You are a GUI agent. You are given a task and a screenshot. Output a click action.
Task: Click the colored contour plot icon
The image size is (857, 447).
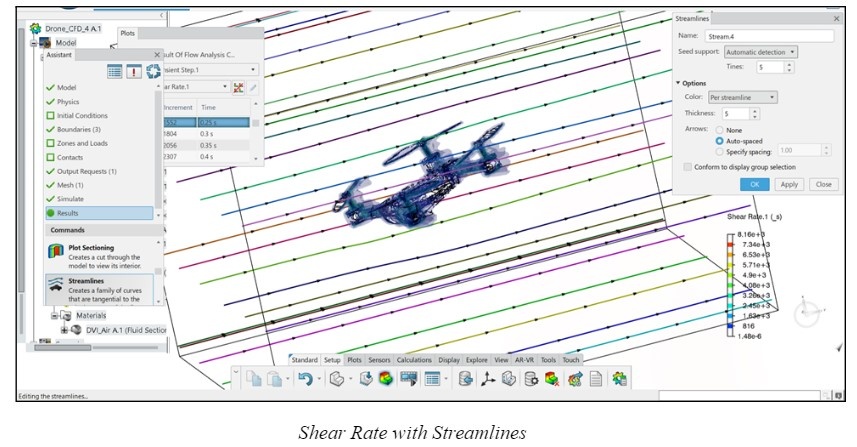click(x=386, y=378)
